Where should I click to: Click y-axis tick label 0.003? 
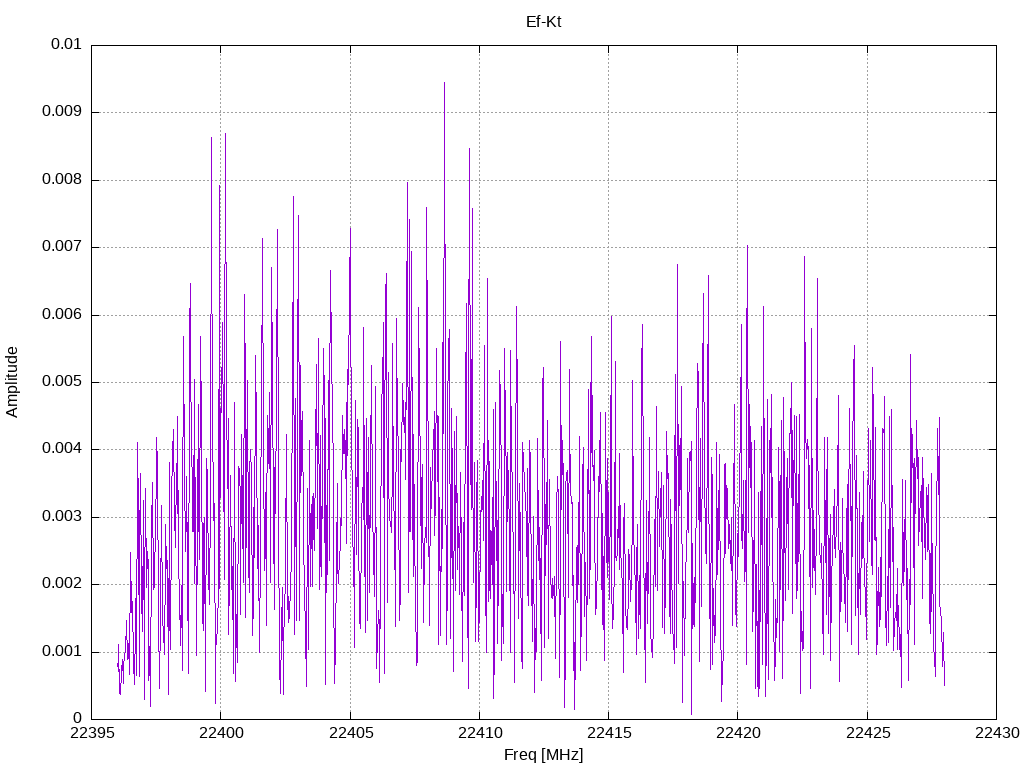pyautogui.click(x=62, y=517)
